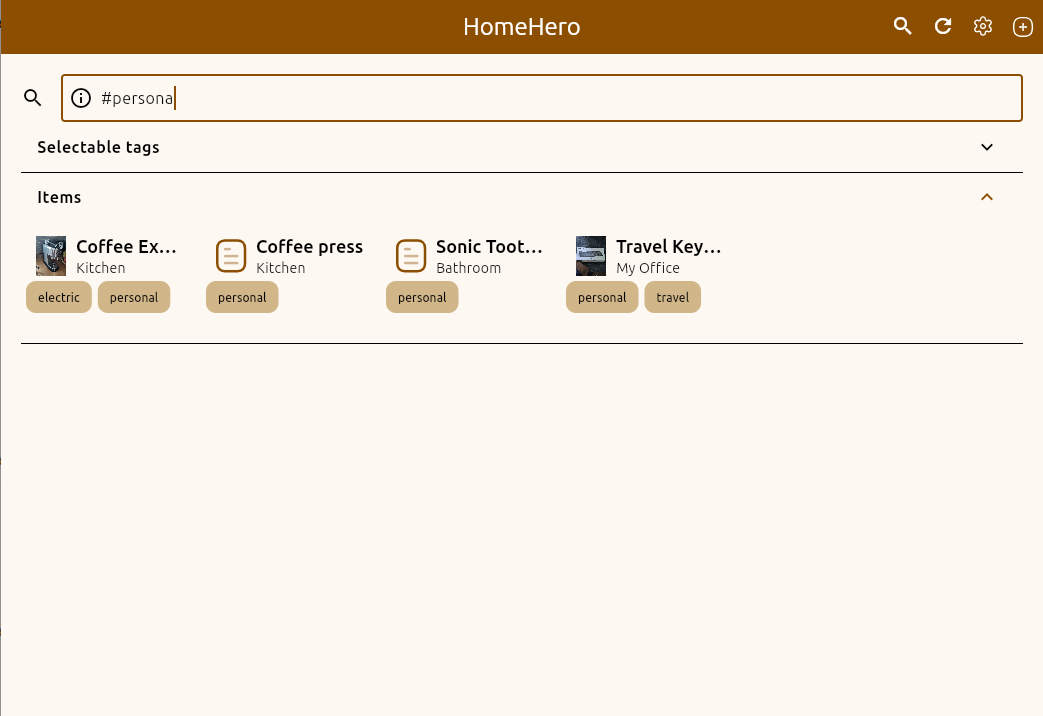
Task: Click the info icon in the search bar
Action: tap(80, 98)
